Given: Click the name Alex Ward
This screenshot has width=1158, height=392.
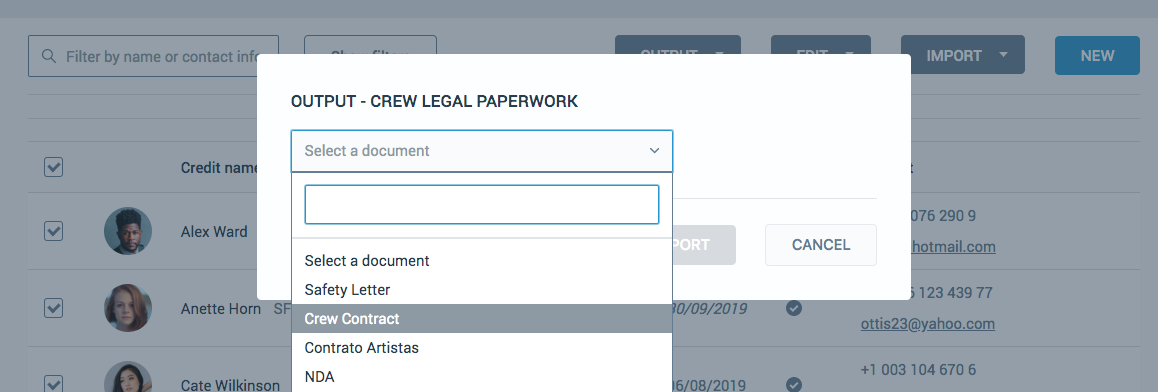Looking at the screenshot, I should (214, 232).
